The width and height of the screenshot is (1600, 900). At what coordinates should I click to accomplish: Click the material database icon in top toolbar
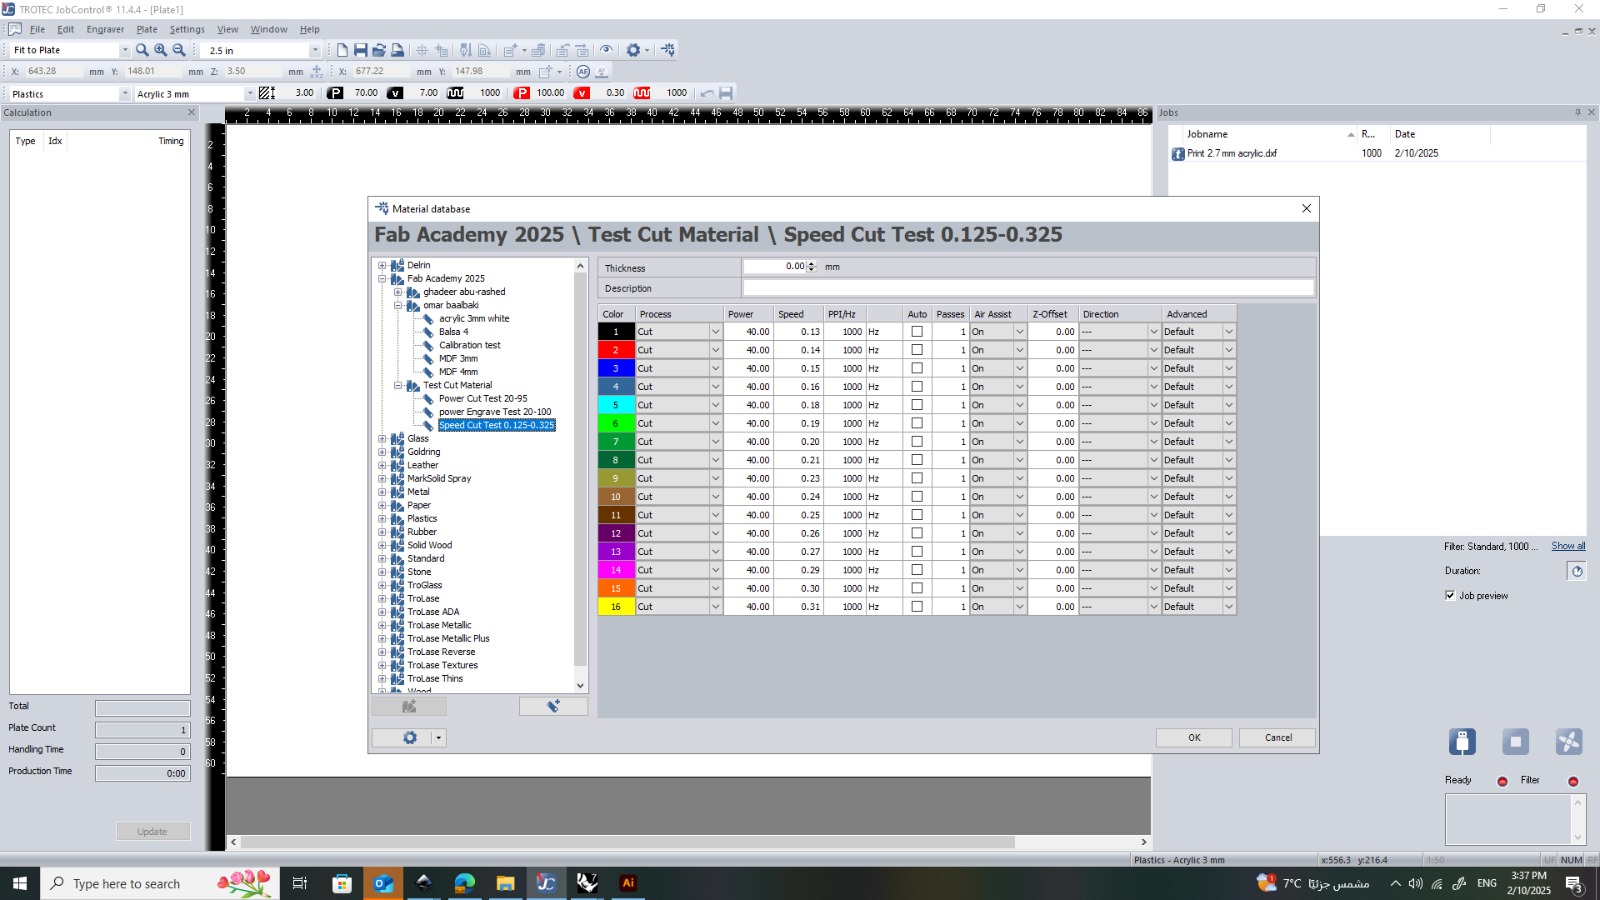(668, 50)
